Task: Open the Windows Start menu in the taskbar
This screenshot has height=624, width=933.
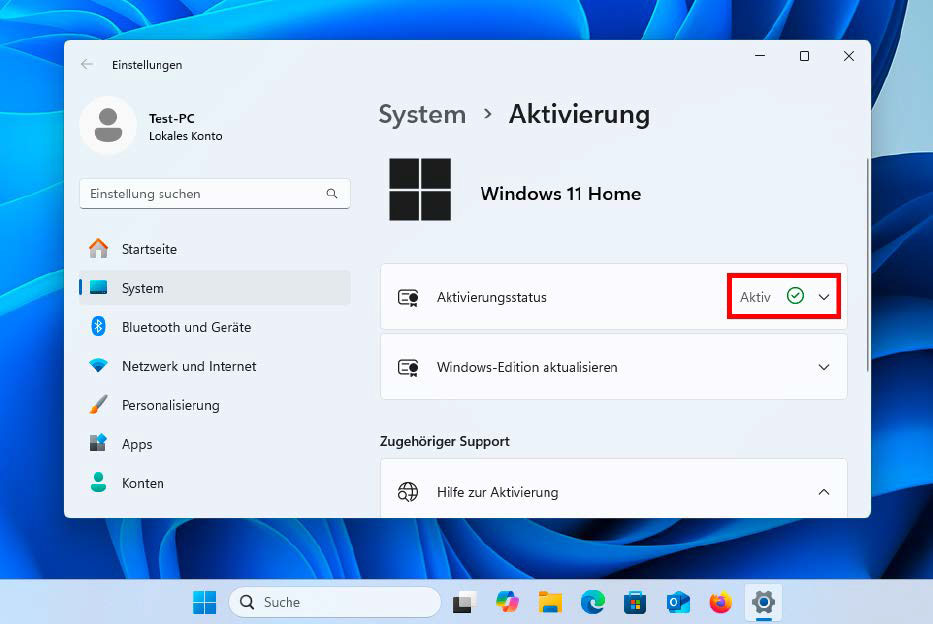Action: (205, 603)
